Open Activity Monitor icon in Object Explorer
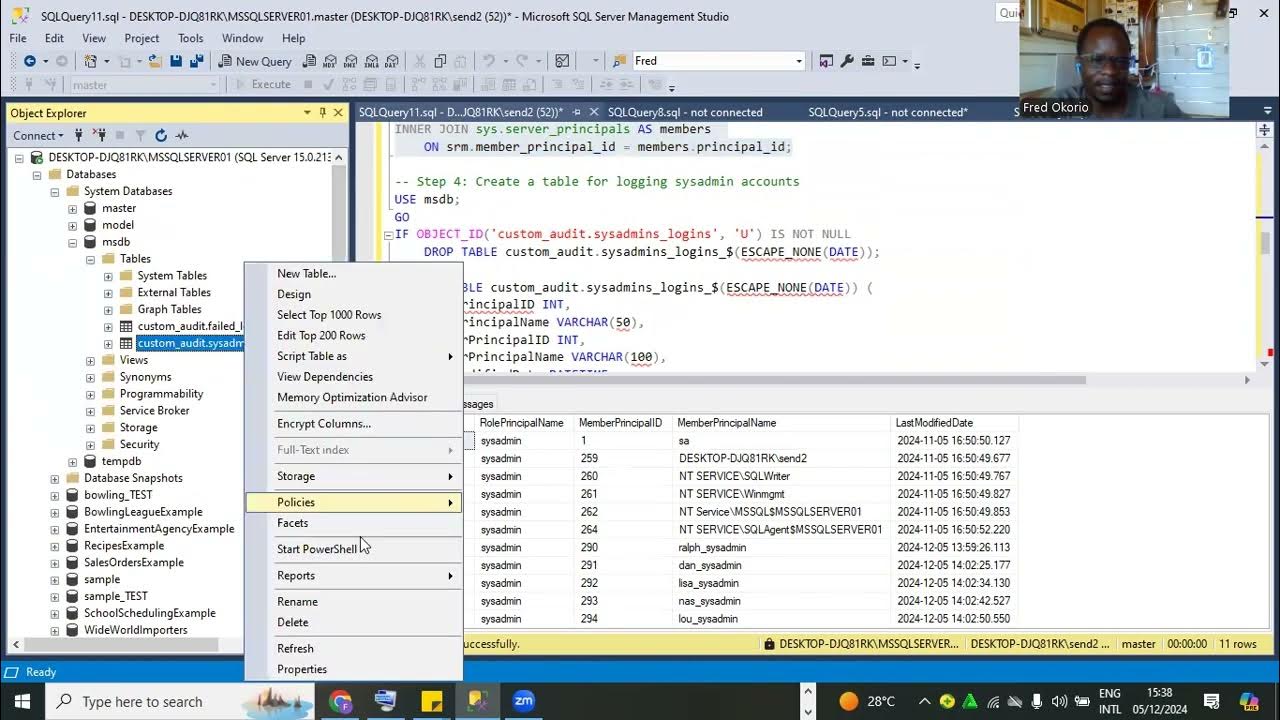This screenshot has width=1280, height=720. 182,135
